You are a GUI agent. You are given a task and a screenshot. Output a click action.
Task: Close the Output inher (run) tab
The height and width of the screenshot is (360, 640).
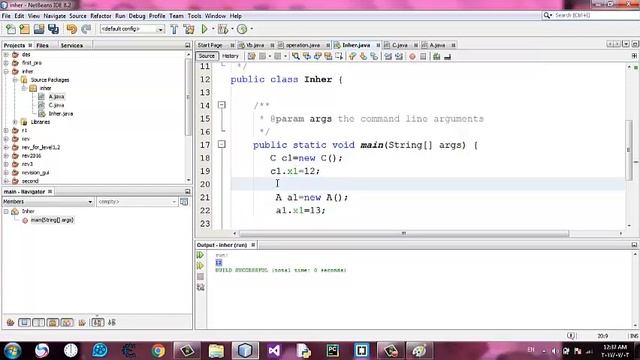tap(253, 245)
